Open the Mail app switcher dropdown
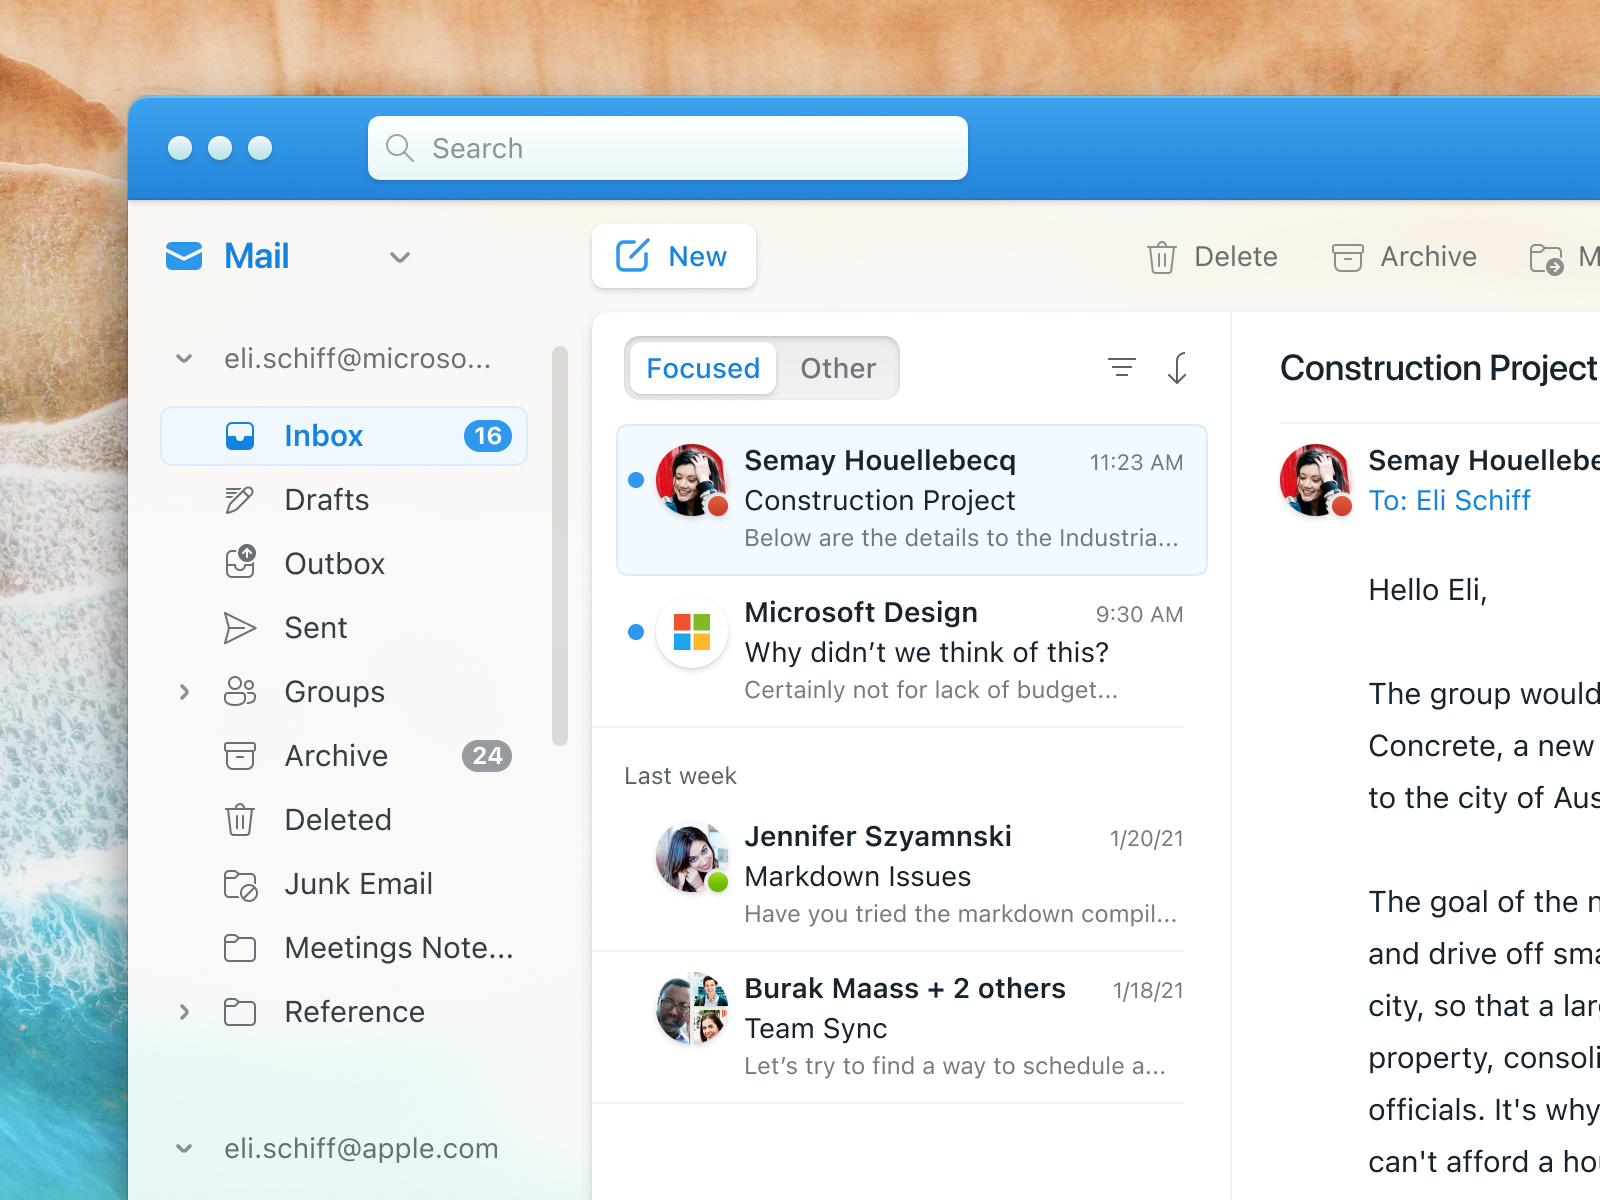The height and width of the screenshot is (1200, 1600). click(x=400, y=258)
